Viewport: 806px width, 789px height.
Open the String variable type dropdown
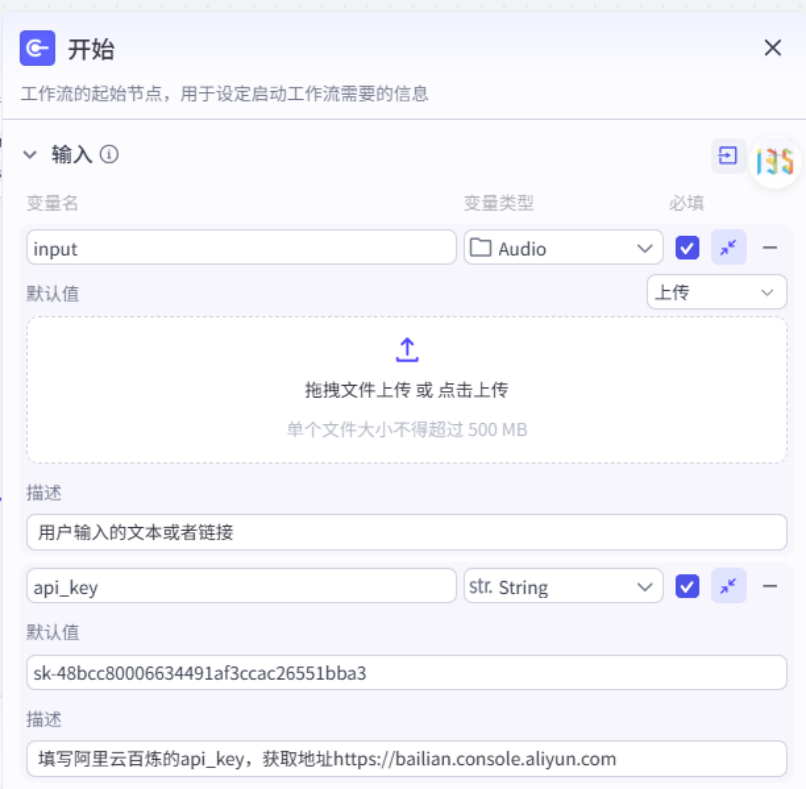click(563, 586)
